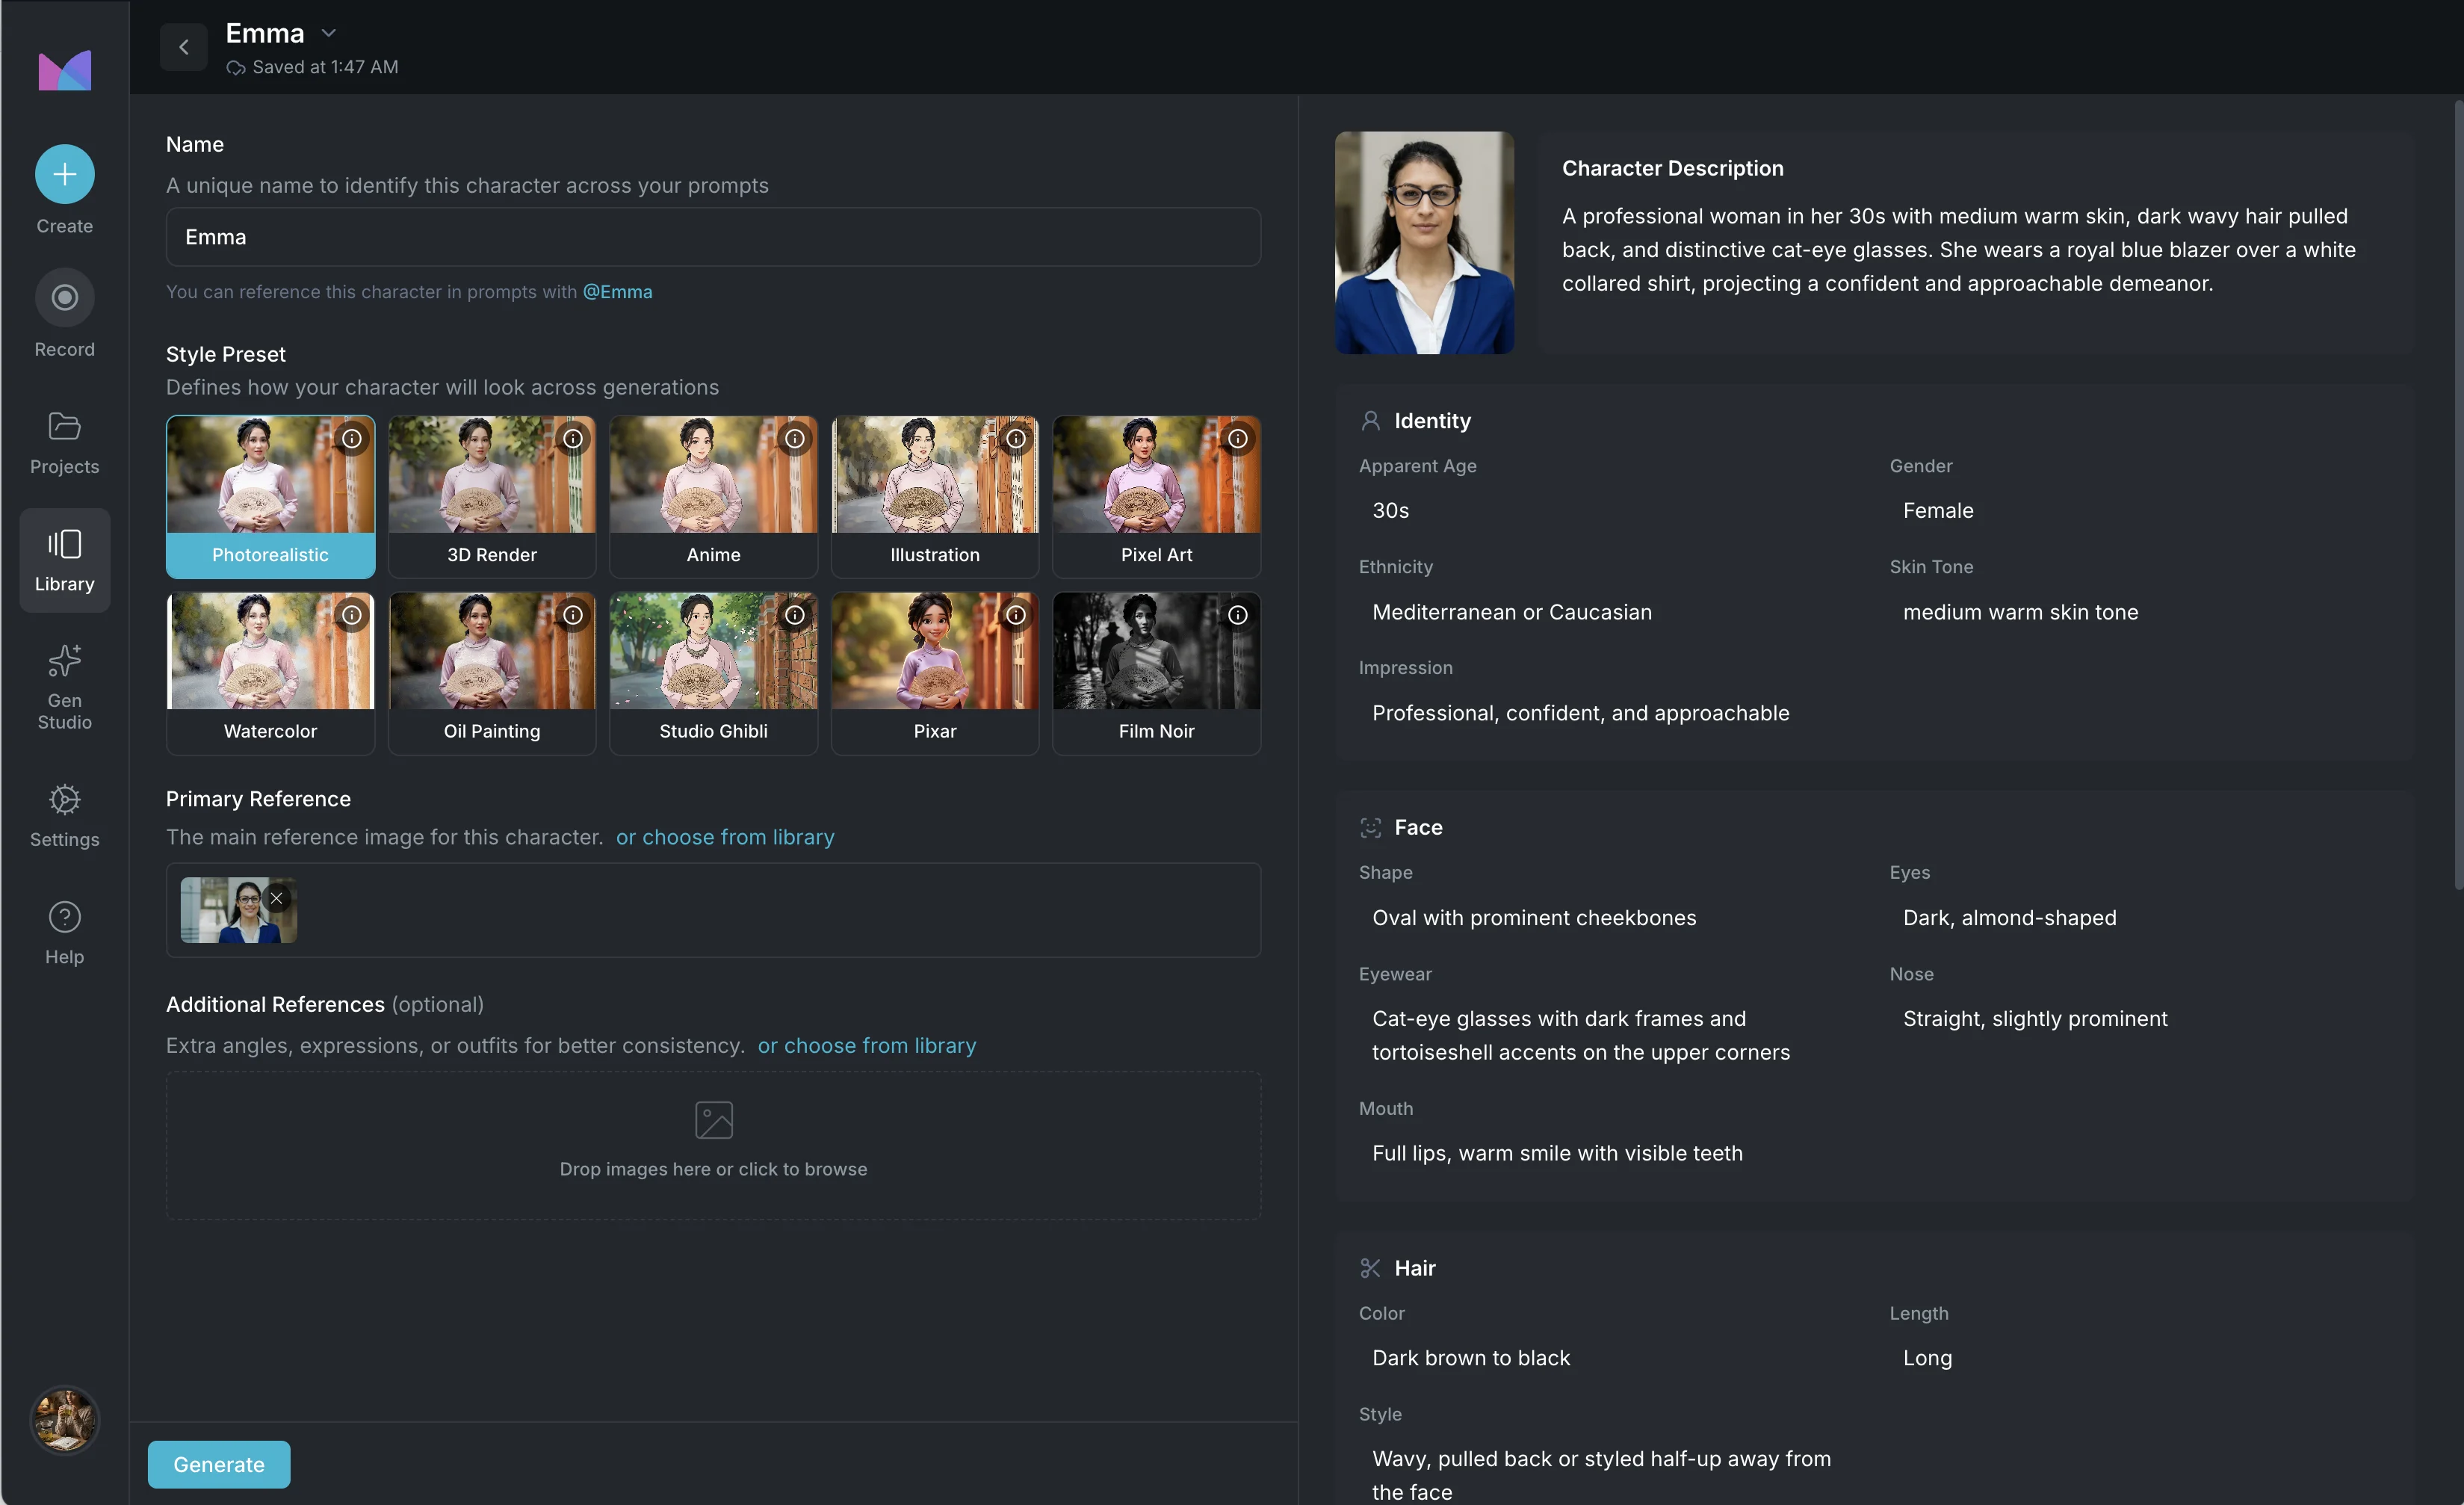This screenshot has height=1505, width=2464.
Task: Show info for Anime style
Action: 795,438
